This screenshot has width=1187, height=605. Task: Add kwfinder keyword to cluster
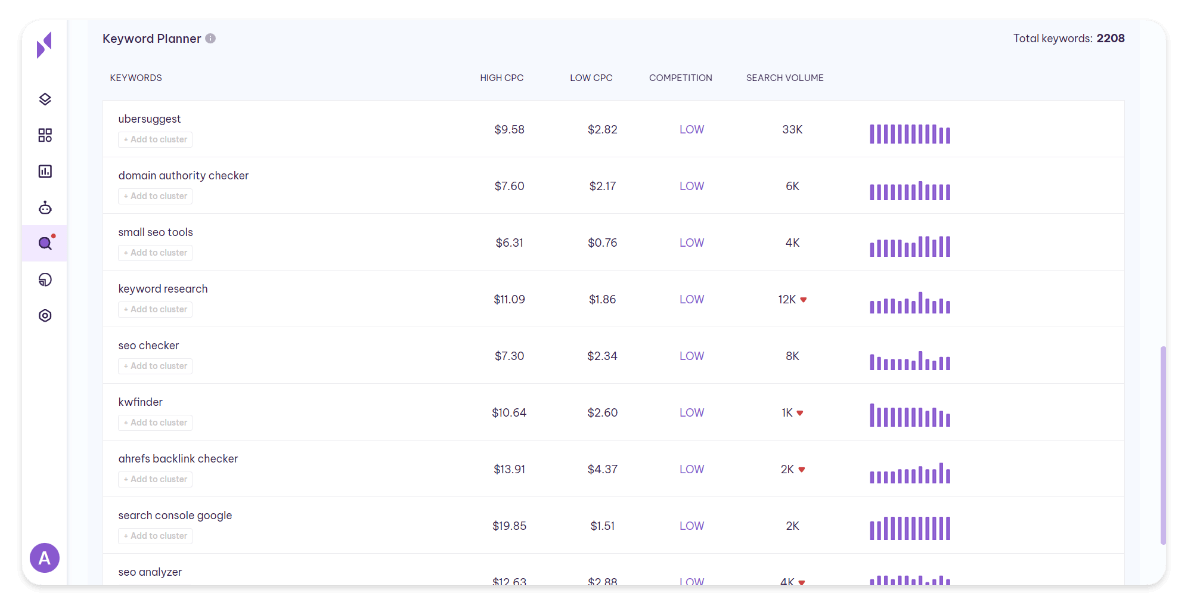point(155,423)
